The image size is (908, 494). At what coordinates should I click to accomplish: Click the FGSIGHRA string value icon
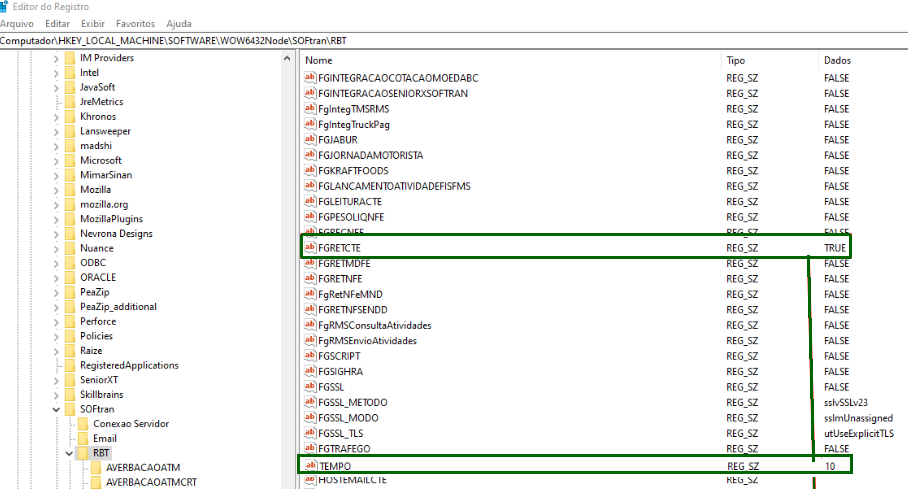tap(310, 371)
